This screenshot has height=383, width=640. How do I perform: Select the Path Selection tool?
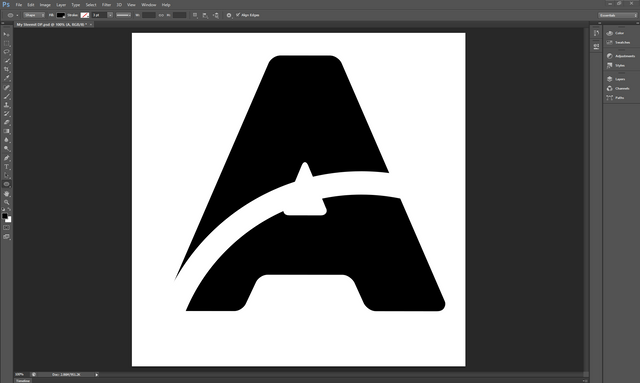pyautogui.click(x=7, y=176)
